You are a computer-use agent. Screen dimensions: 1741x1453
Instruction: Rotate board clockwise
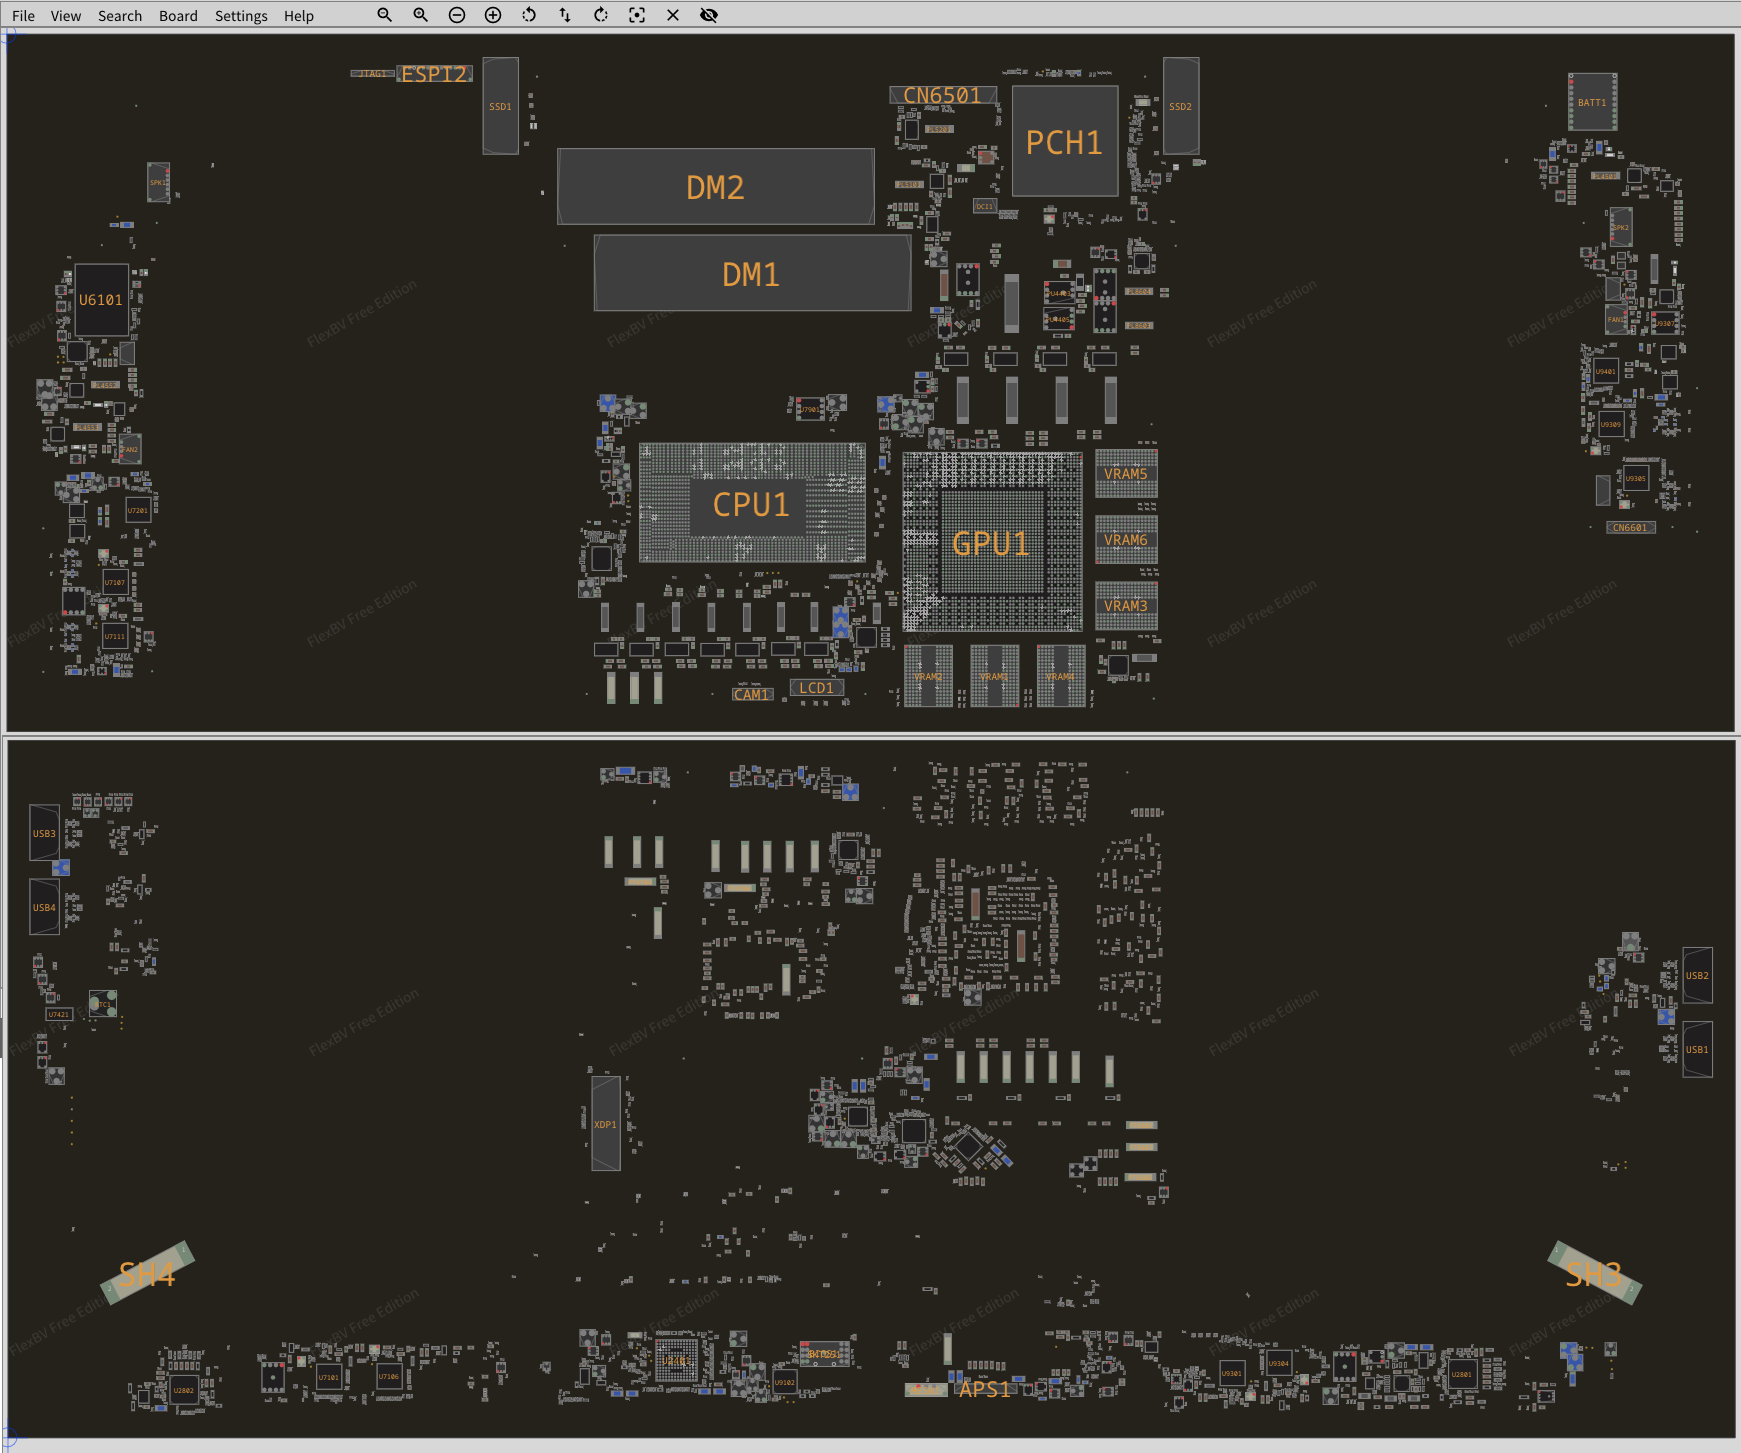click(601, 15)
